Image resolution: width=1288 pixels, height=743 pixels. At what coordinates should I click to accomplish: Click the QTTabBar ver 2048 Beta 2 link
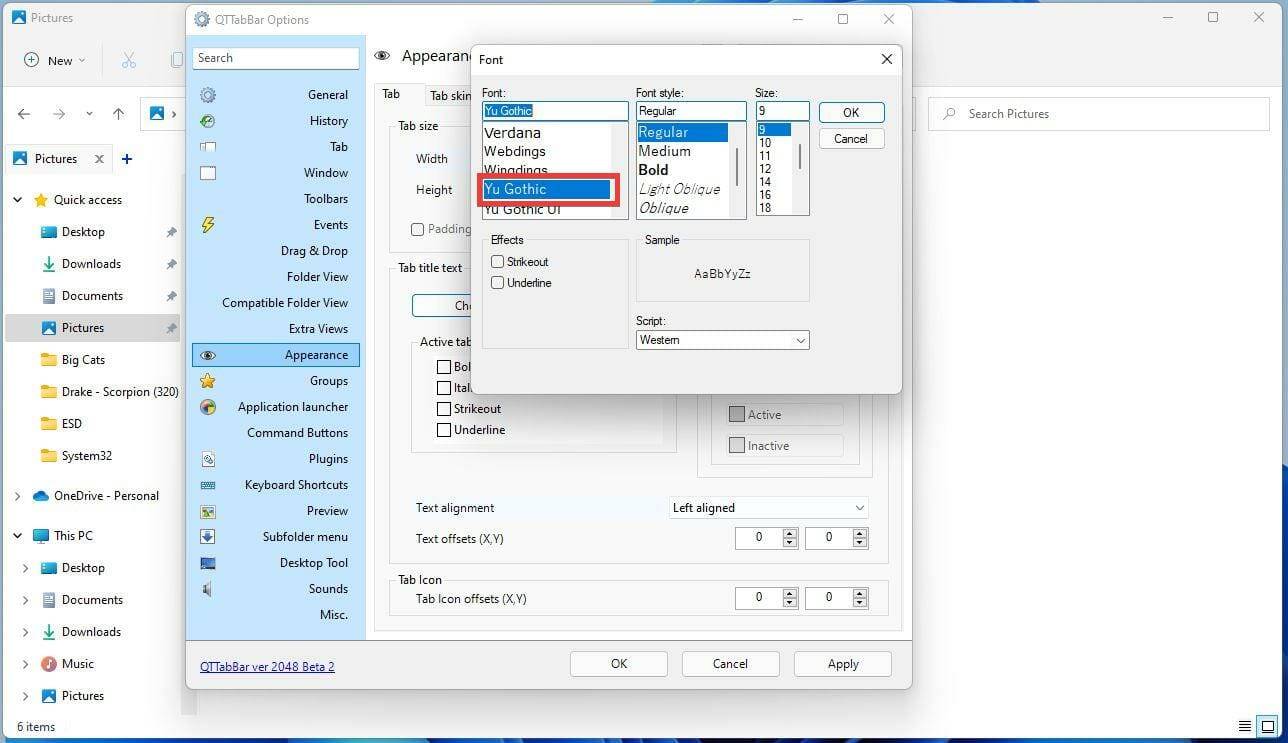coord(267,666)
